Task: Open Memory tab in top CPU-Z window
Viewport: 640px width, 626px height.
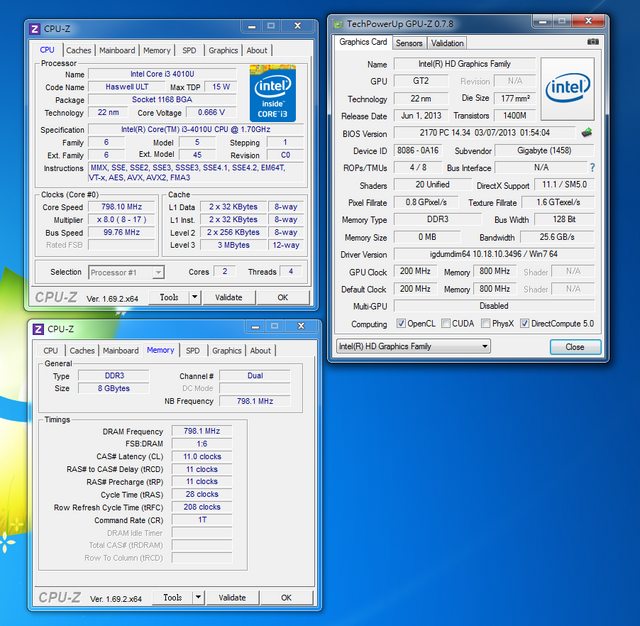Action: point(157,50)
